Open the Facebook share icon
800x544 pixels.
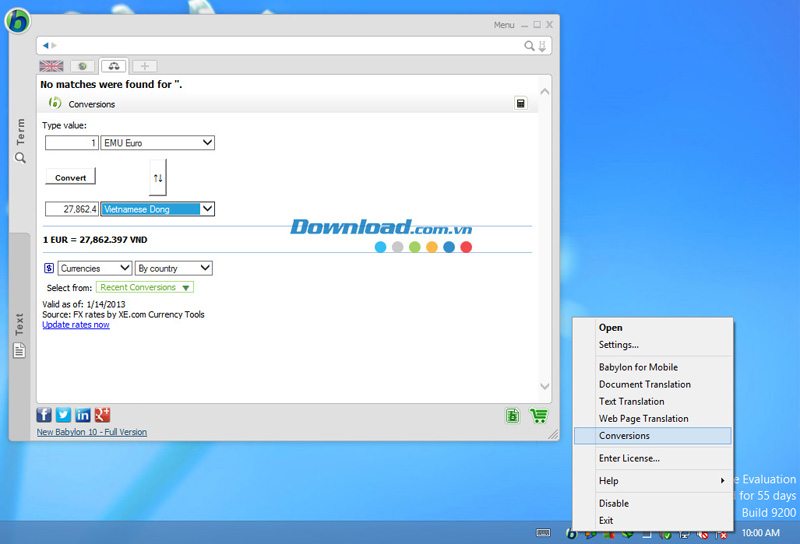tap(44, 414)
